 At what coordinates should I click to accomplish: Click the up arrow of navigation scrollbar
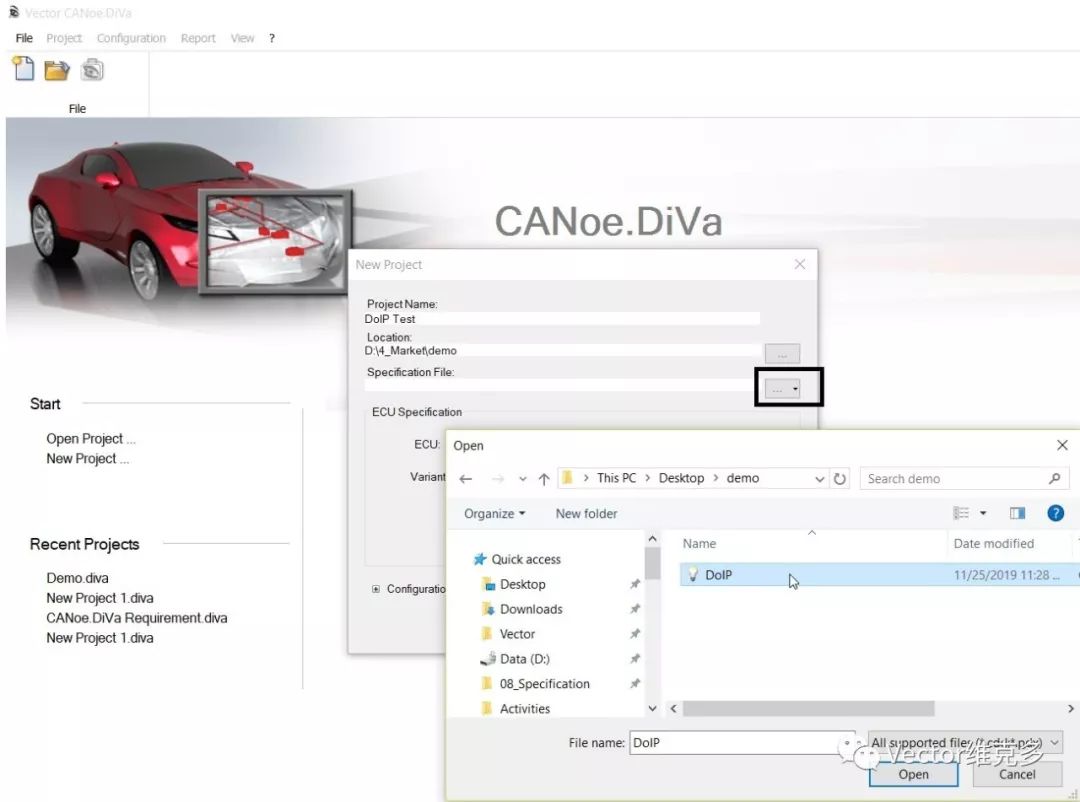[652, 539]
